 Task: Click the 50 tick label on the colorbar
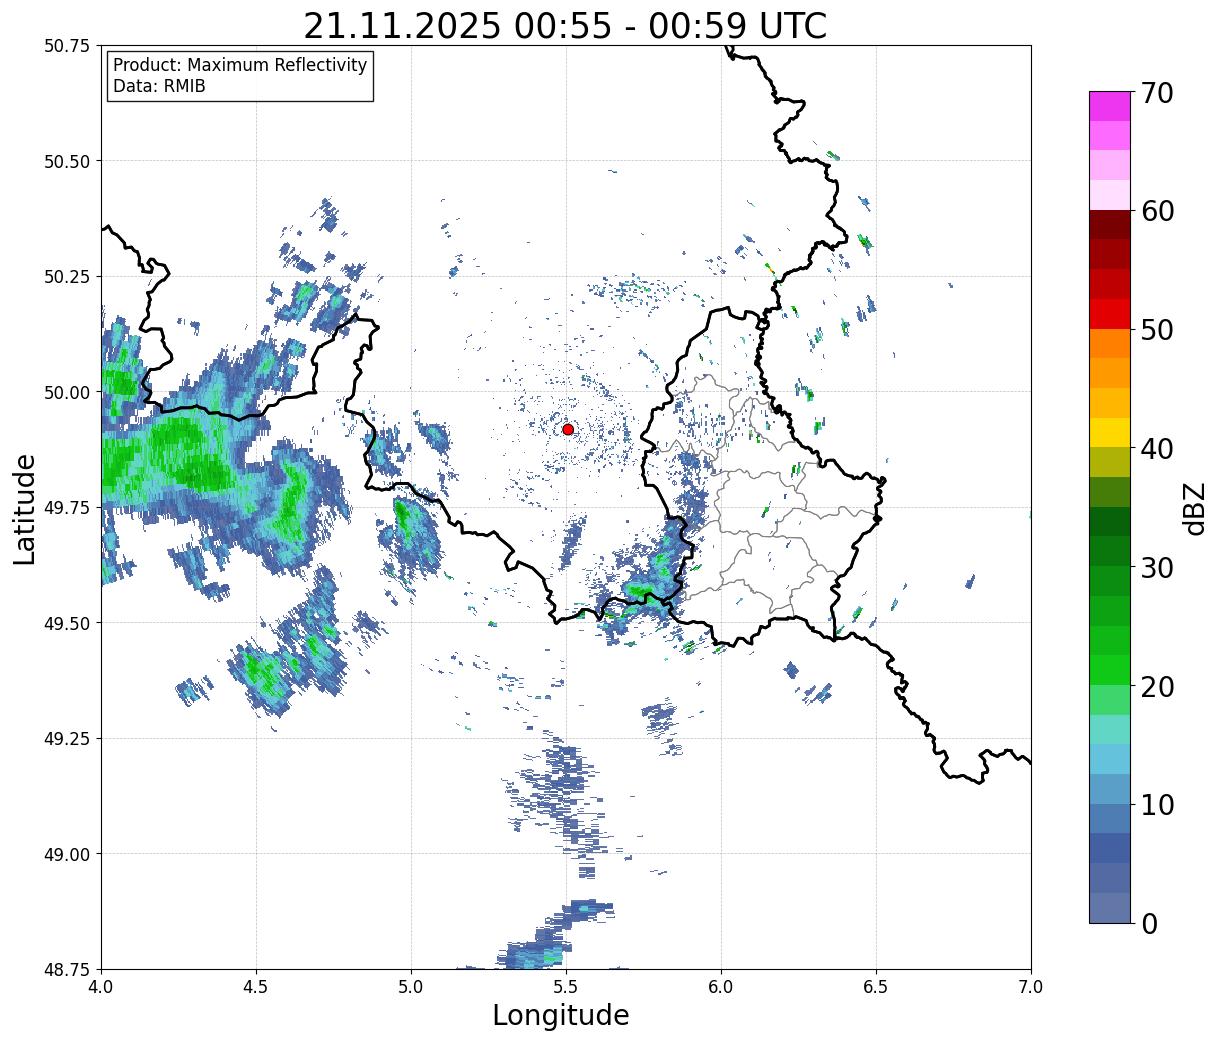click(1156, 330)
